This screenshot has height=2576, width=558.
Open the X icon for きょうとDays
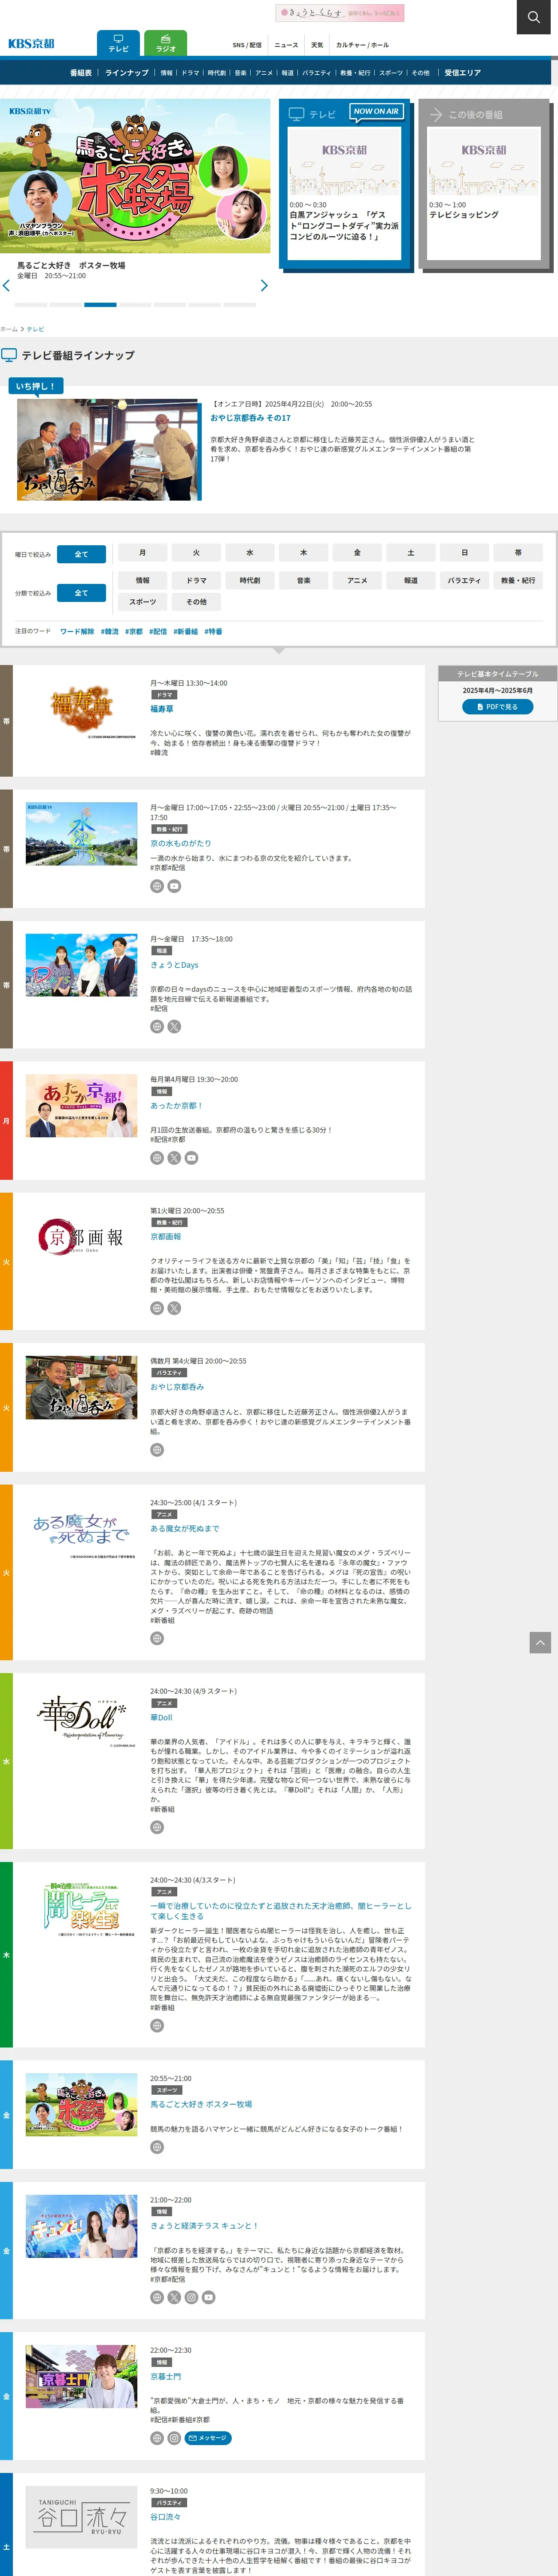pyautogui.click(x=174, y=1026)
